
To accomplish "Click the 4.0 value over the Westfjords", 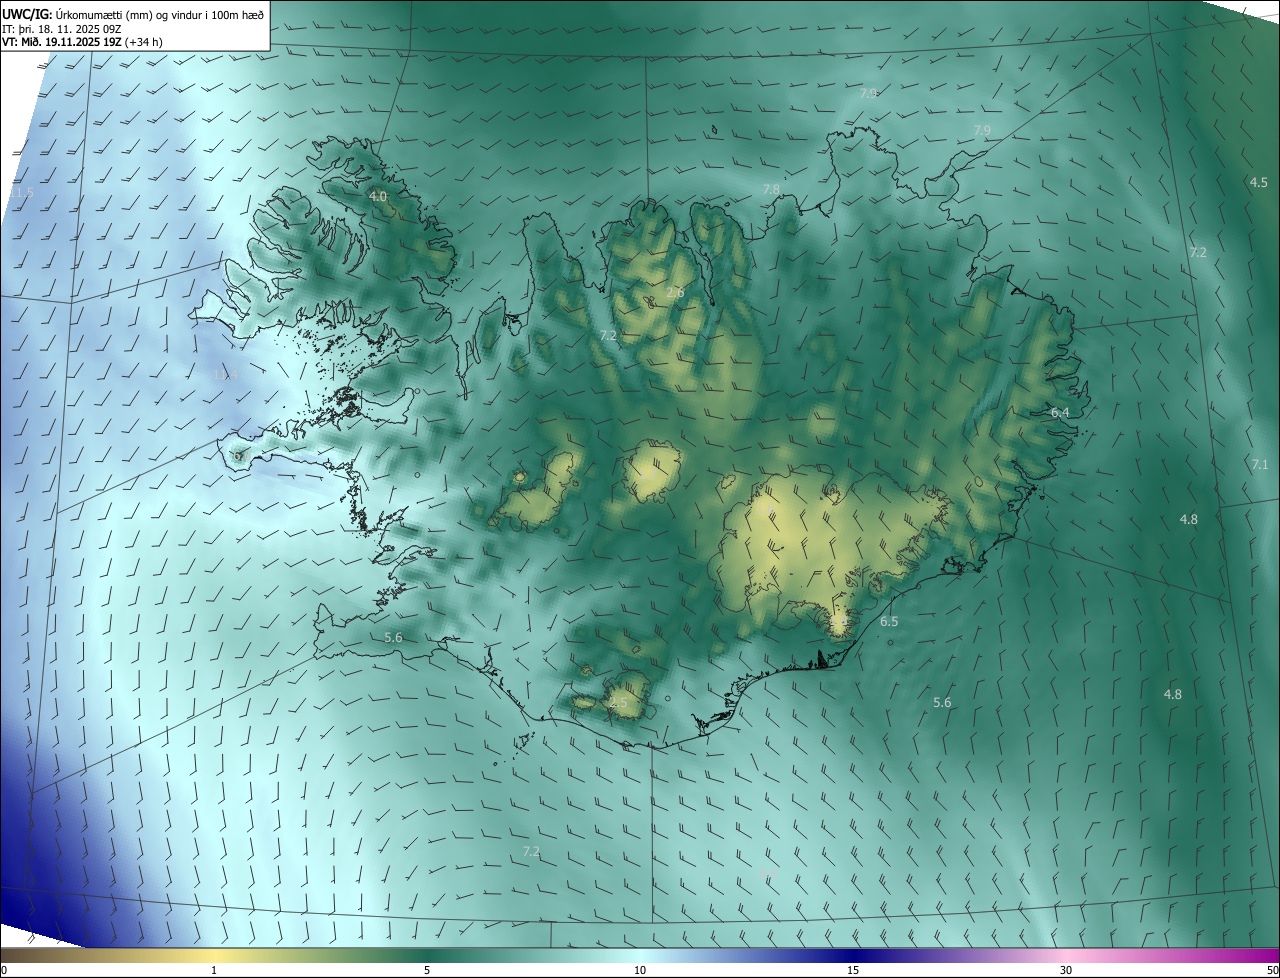I will (x=378, y=197).
